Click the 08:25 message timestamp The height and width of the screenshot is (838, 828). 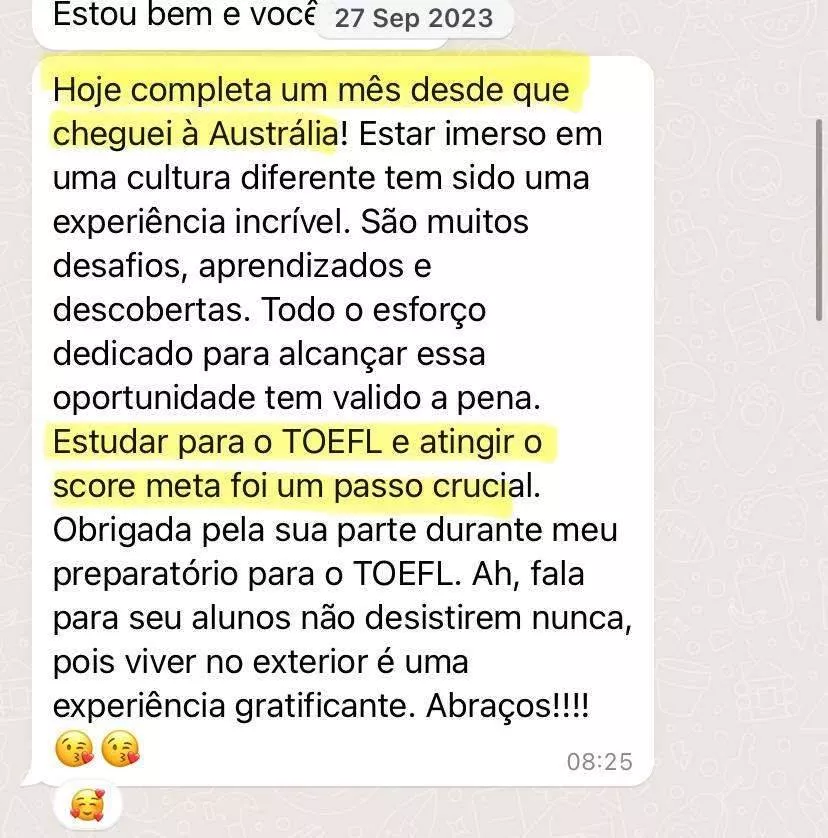(600, 762)
